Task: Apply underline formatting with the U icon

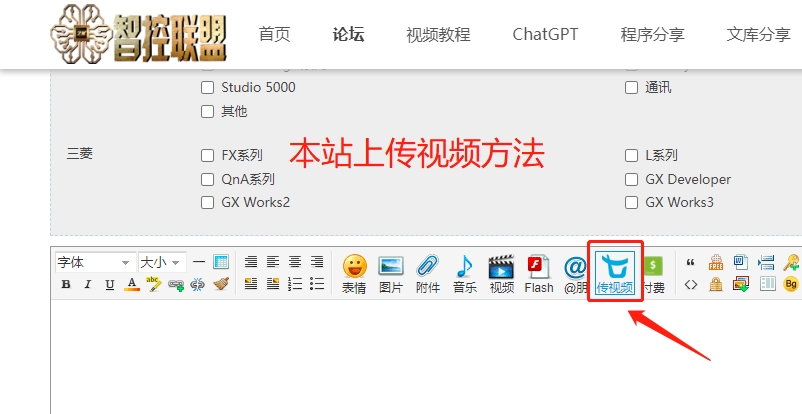Action: [109, 284]
